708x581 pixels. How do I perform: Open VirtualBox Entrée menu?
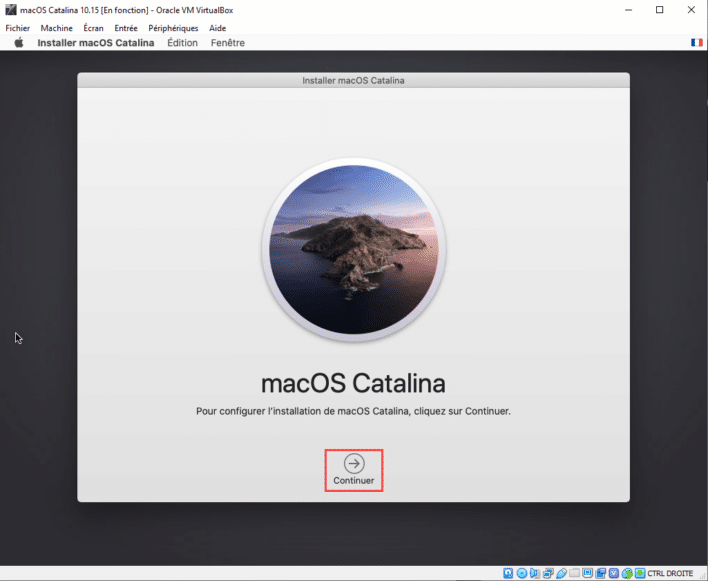(126, 28)
